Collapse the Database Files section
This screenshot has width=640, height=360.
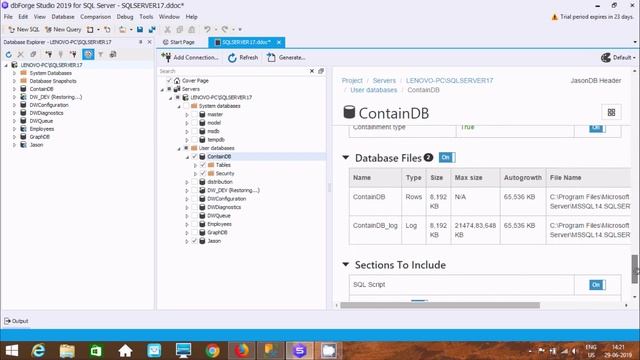pyautogui.click(x=346, y=158)
